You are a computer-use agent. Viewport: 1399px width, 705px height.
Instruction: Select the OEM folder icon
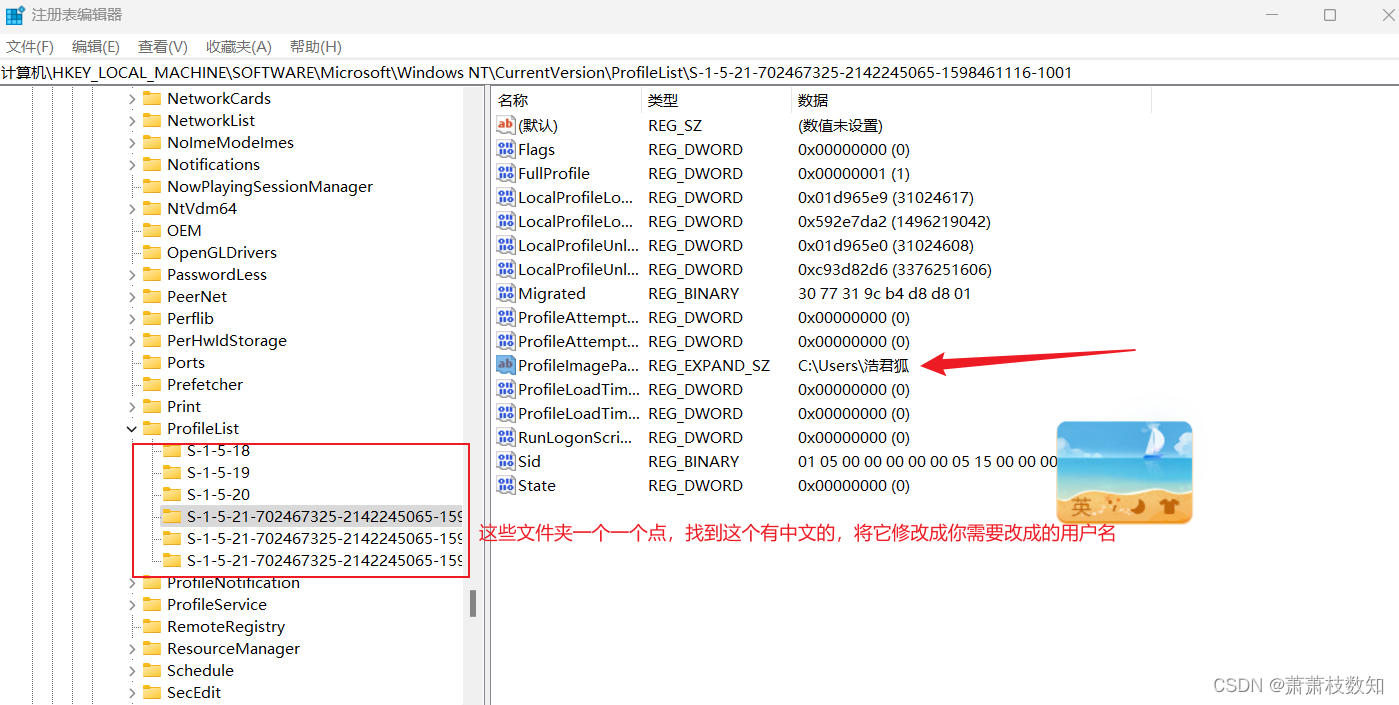[x=152, y=230]
